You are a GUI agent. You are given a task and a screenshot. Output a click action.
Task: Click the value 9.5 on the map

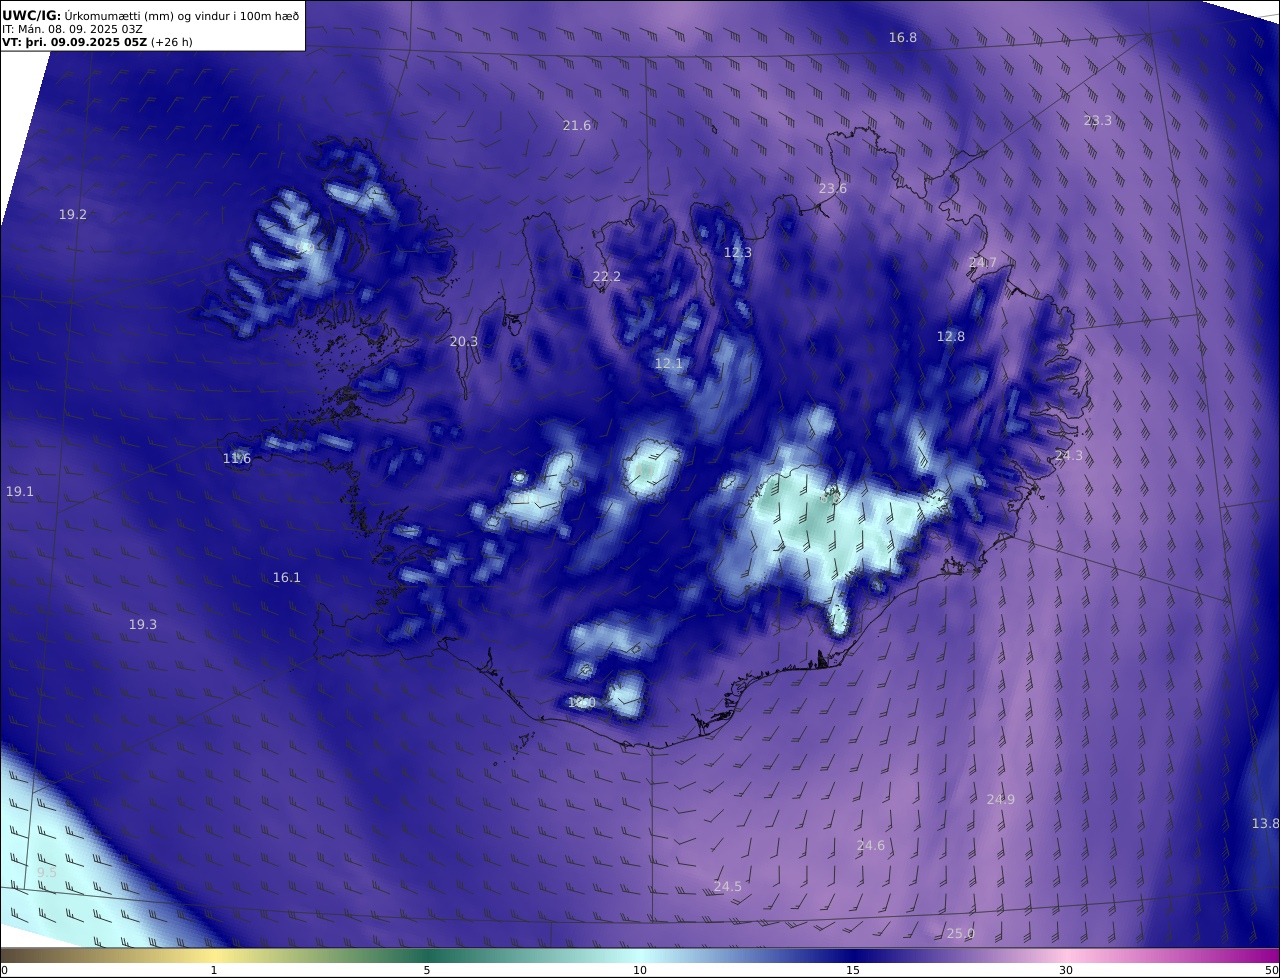(47, 872)
